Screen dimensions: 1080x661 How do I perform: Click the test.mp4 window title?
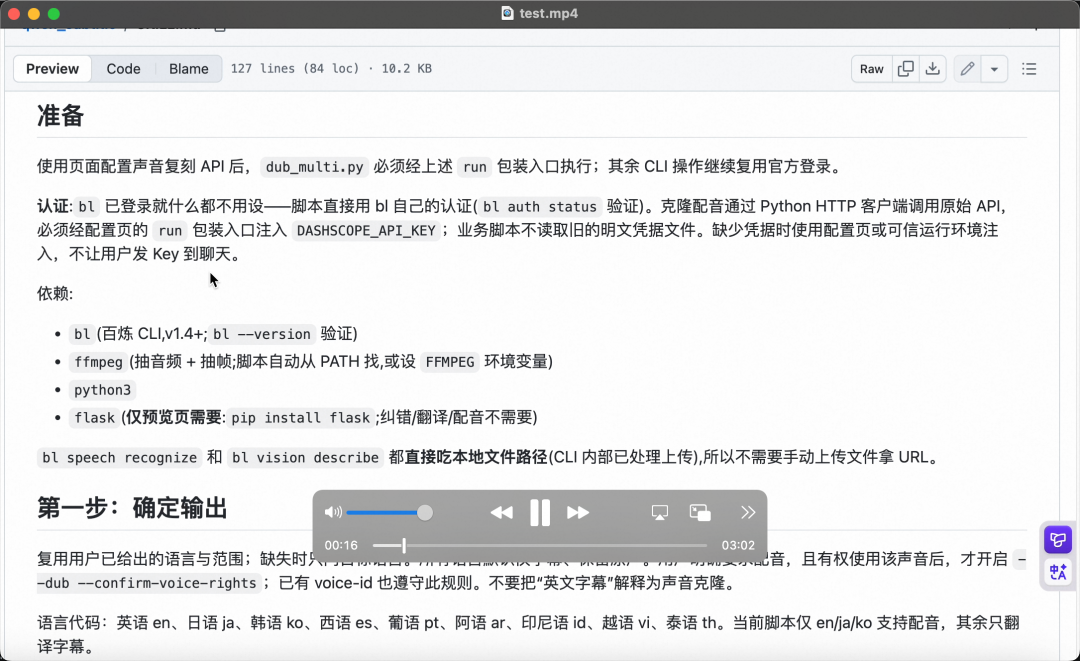pyautogui.click(x=548, y=13)
